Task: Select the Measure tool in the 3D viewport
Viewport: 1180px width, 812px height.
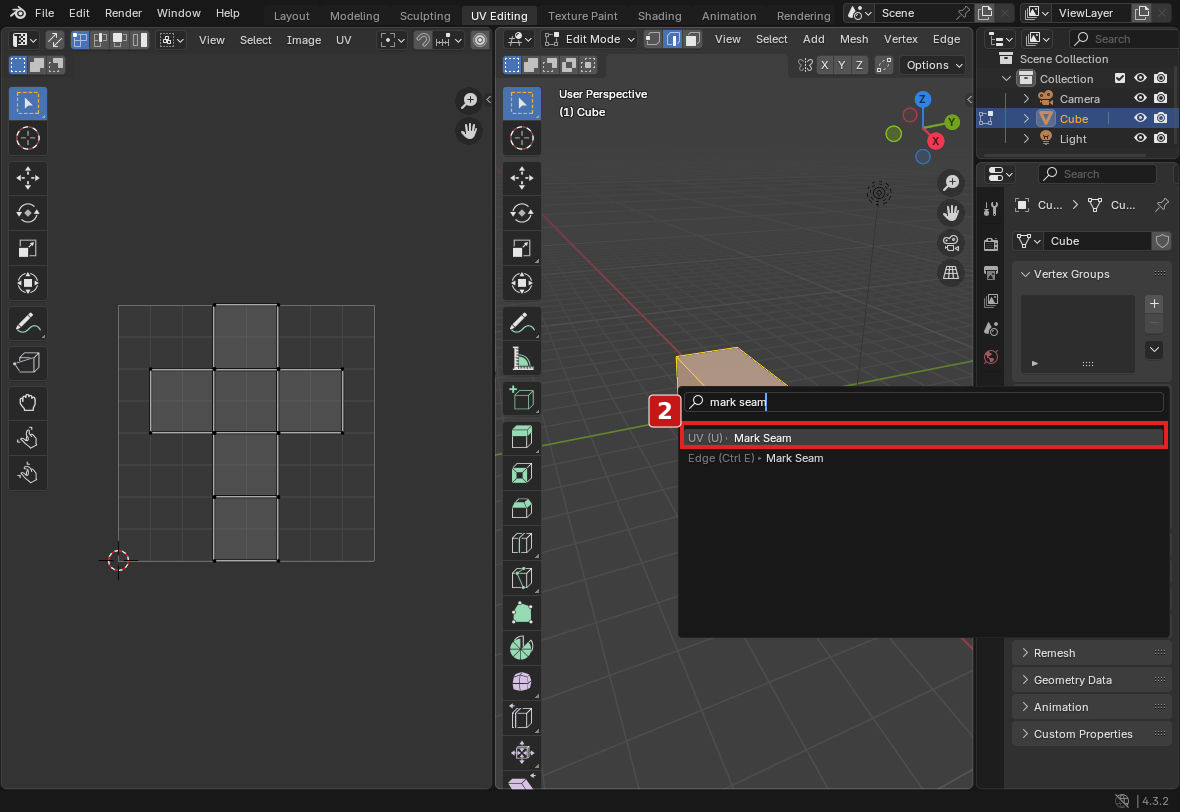Action: click(x=522, y=359)
